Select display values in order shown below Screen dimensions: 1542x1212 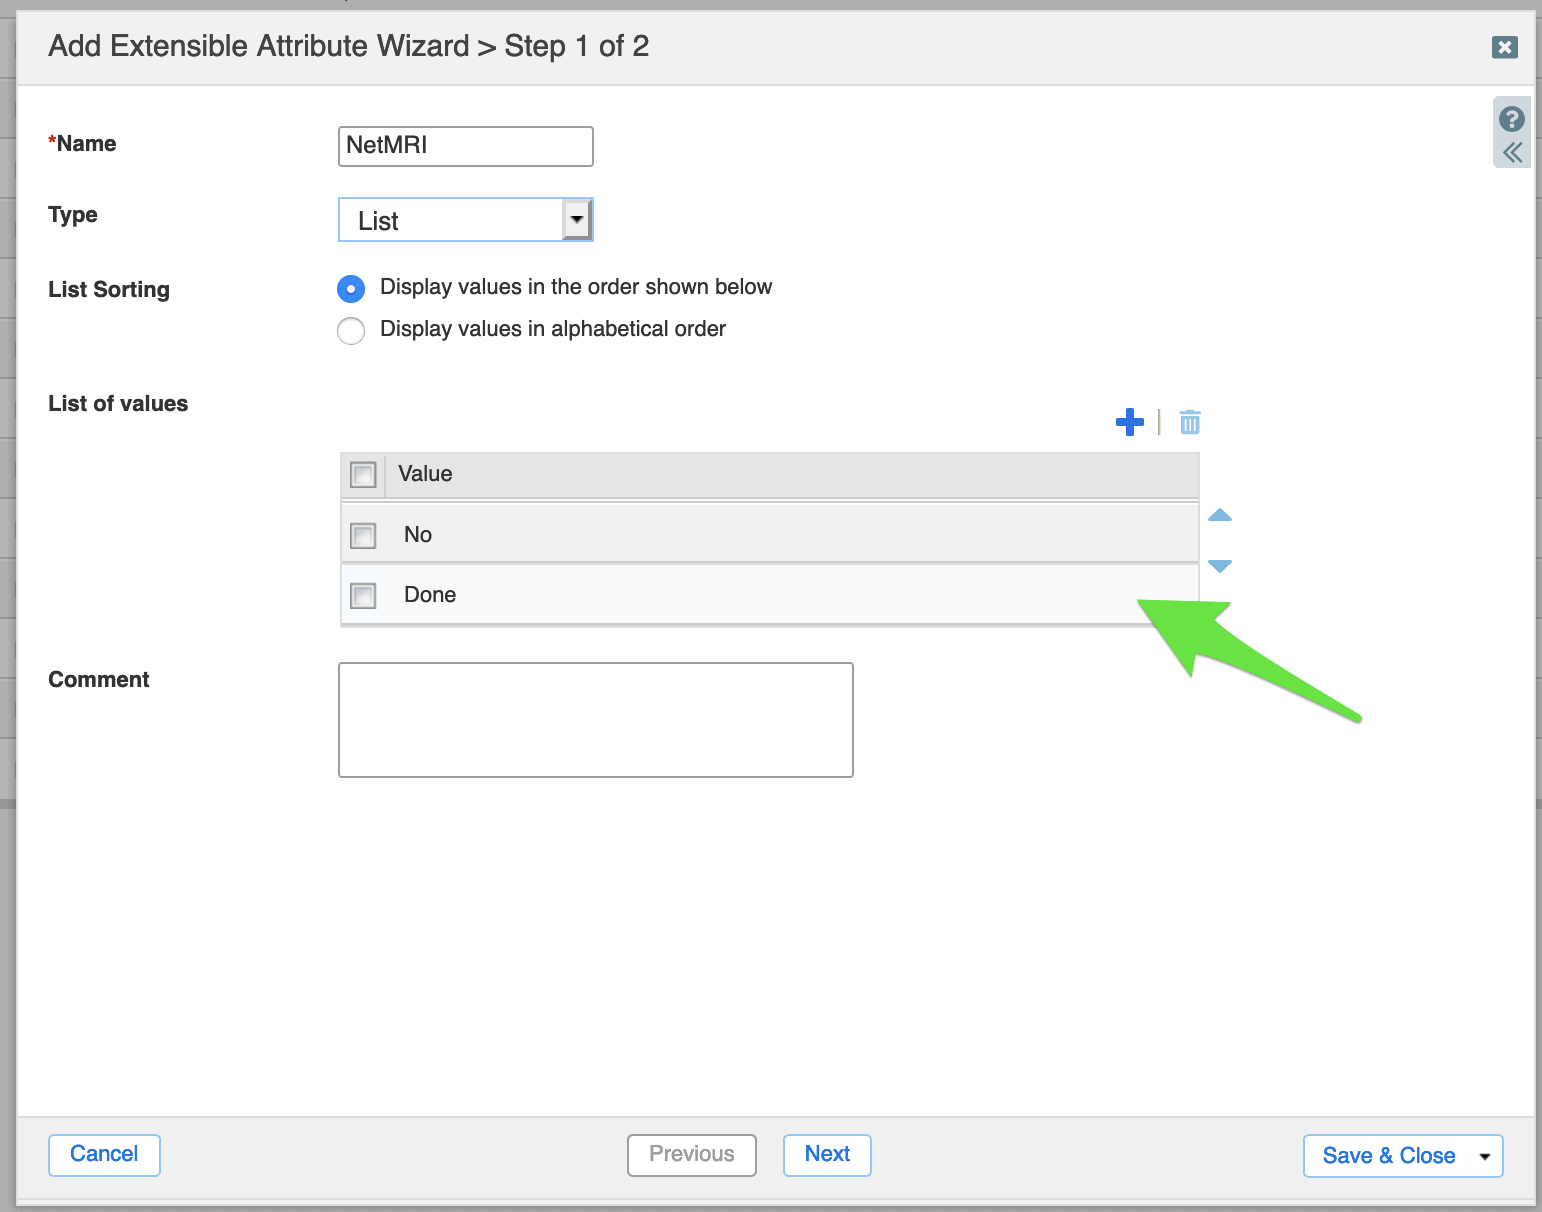point(351,289)
